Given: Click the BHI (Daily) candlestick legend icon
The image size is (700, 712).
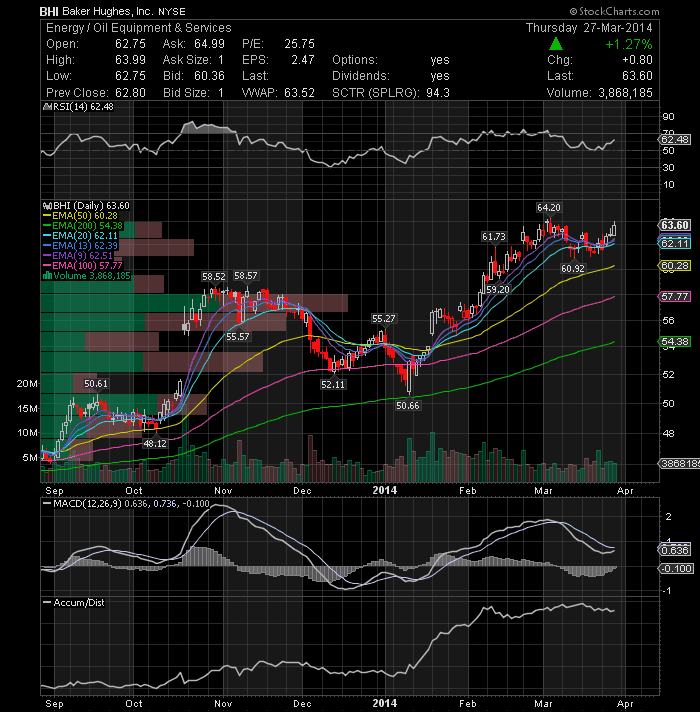Looking at the screenshot, I should coord(48,206).
